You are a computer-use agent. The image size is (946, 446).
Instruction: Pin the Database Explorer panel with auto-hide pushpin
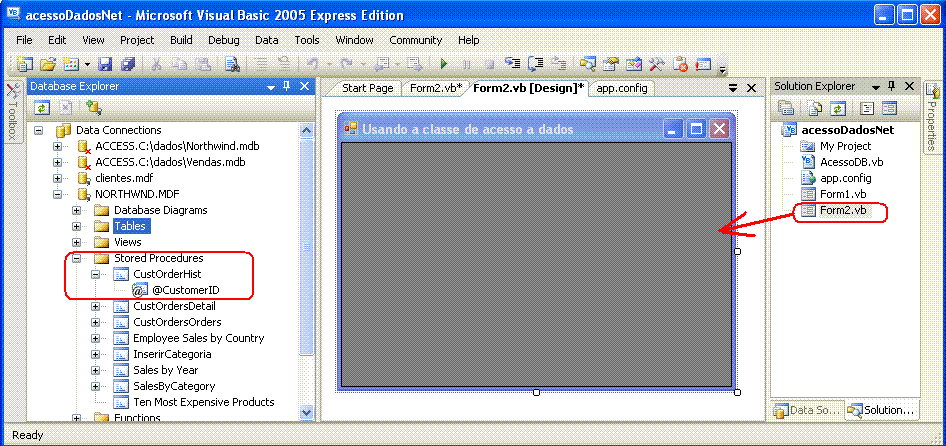[x=287, y=86]
